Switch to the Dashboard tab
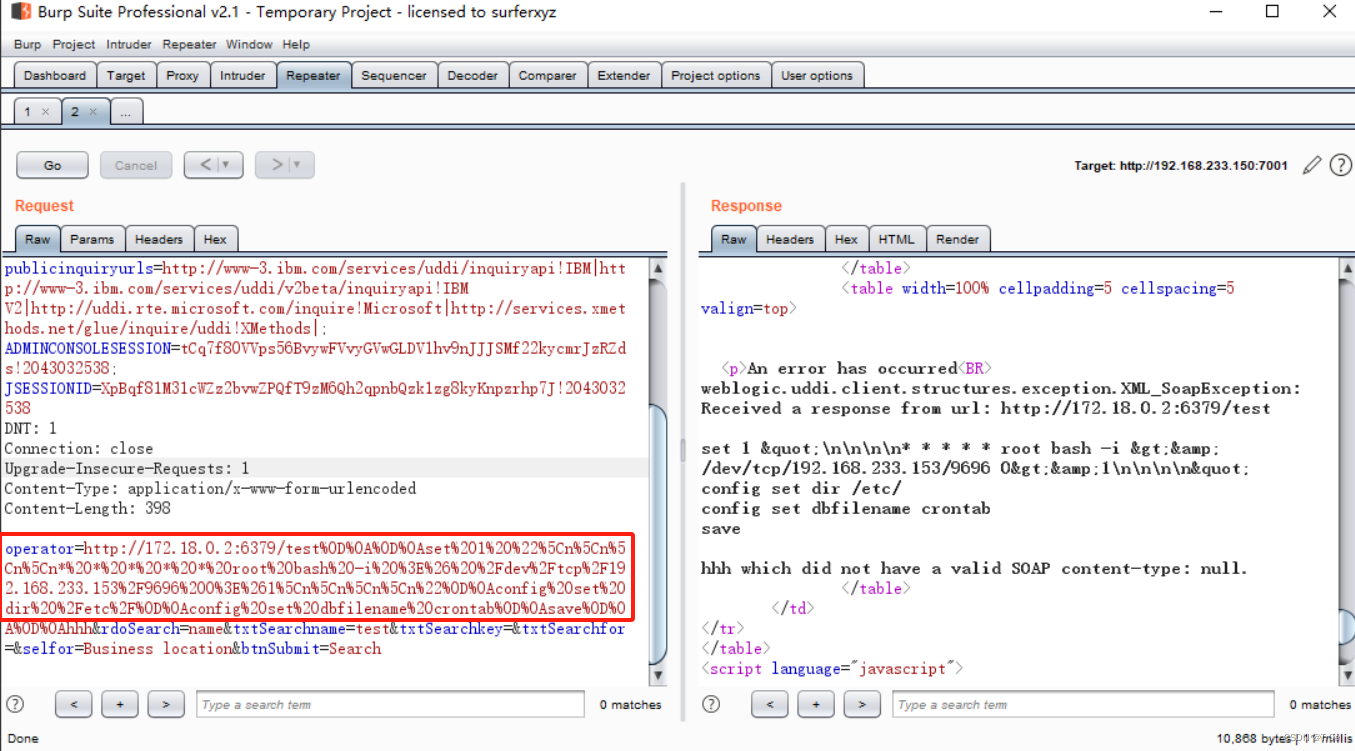Viewport: 1355px width, 751px height. [55, 75]
